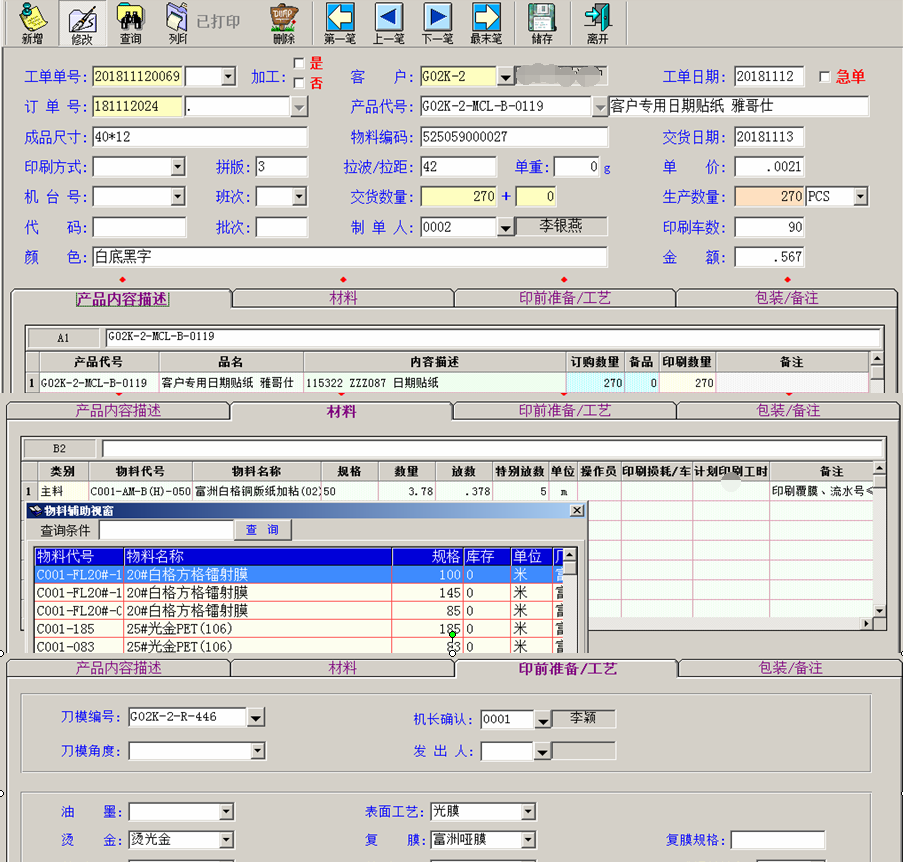The width and height of the screenshot is (903, 862).
Task: Open the 烫金 烫光金 dropdown
Action: coord(226,840)
